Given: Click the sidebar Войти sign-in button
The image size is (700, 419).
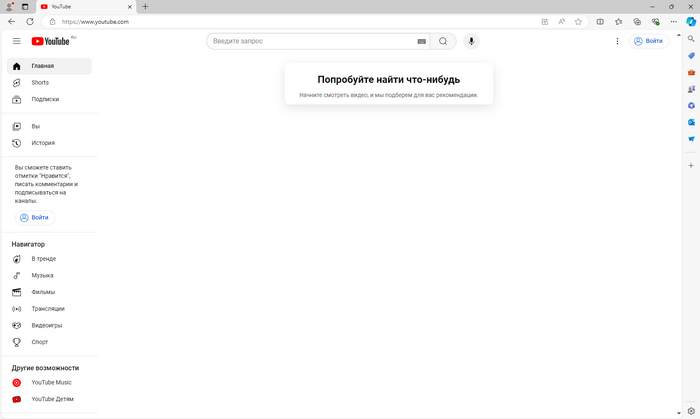Looking at the screenshot, I should tap(35, 218).
